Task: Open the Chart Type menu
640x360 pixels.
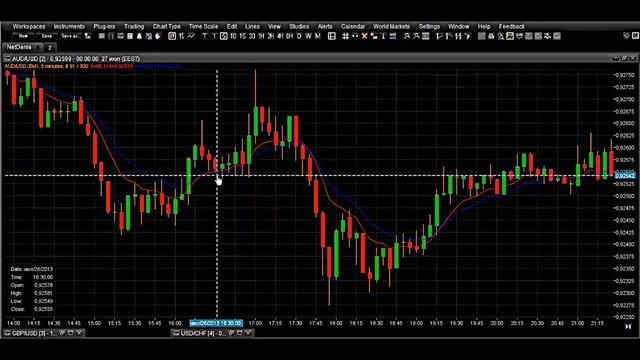Action: tap(167, 27)
